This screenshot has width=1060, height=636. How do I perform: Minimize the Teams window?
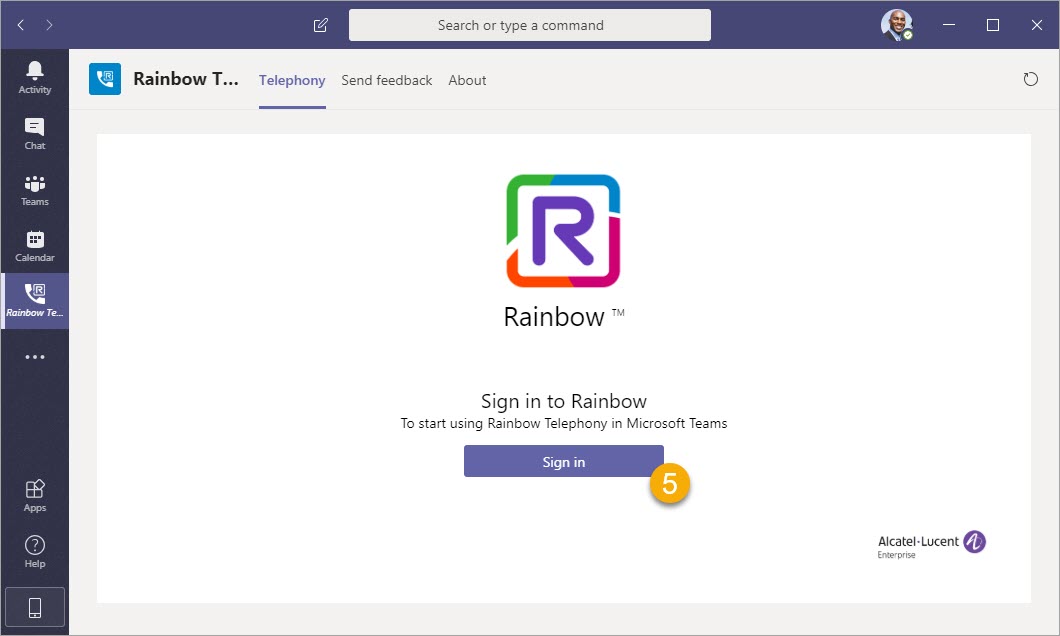948,25
